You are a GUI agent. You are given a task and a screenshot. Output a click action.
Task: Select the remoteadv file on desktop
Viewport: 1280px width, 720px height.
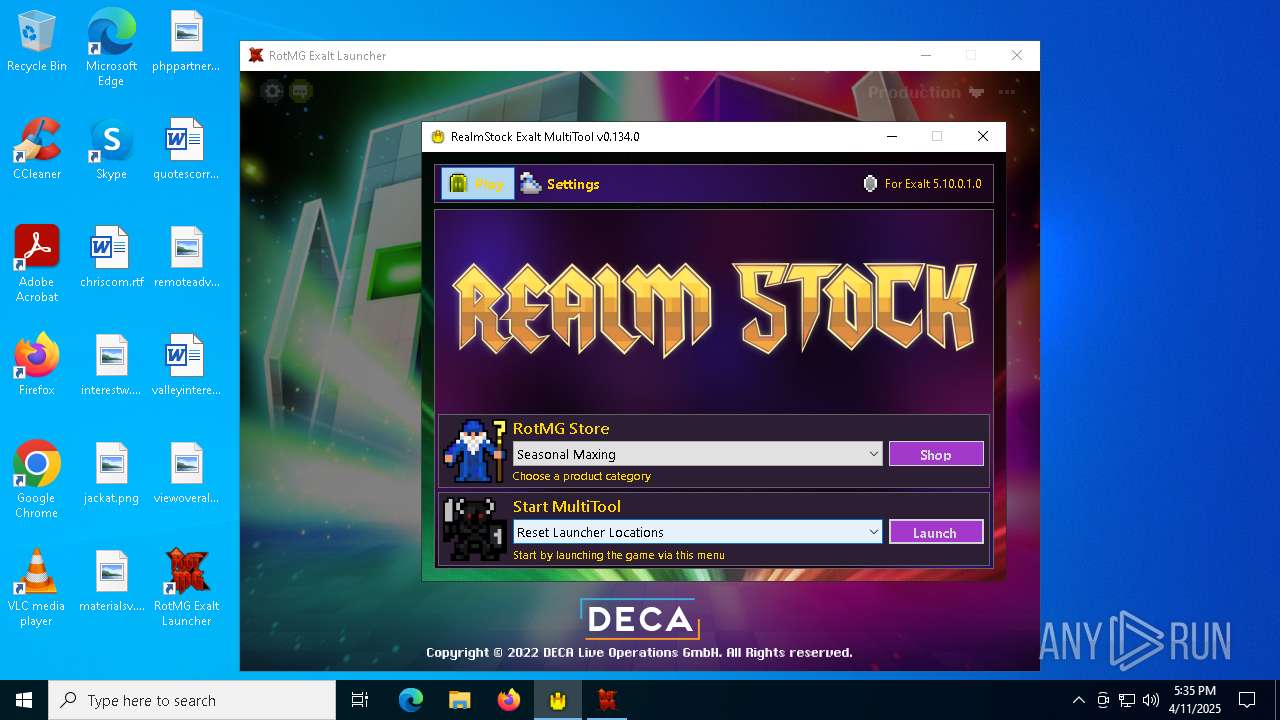tap(186, 258)
